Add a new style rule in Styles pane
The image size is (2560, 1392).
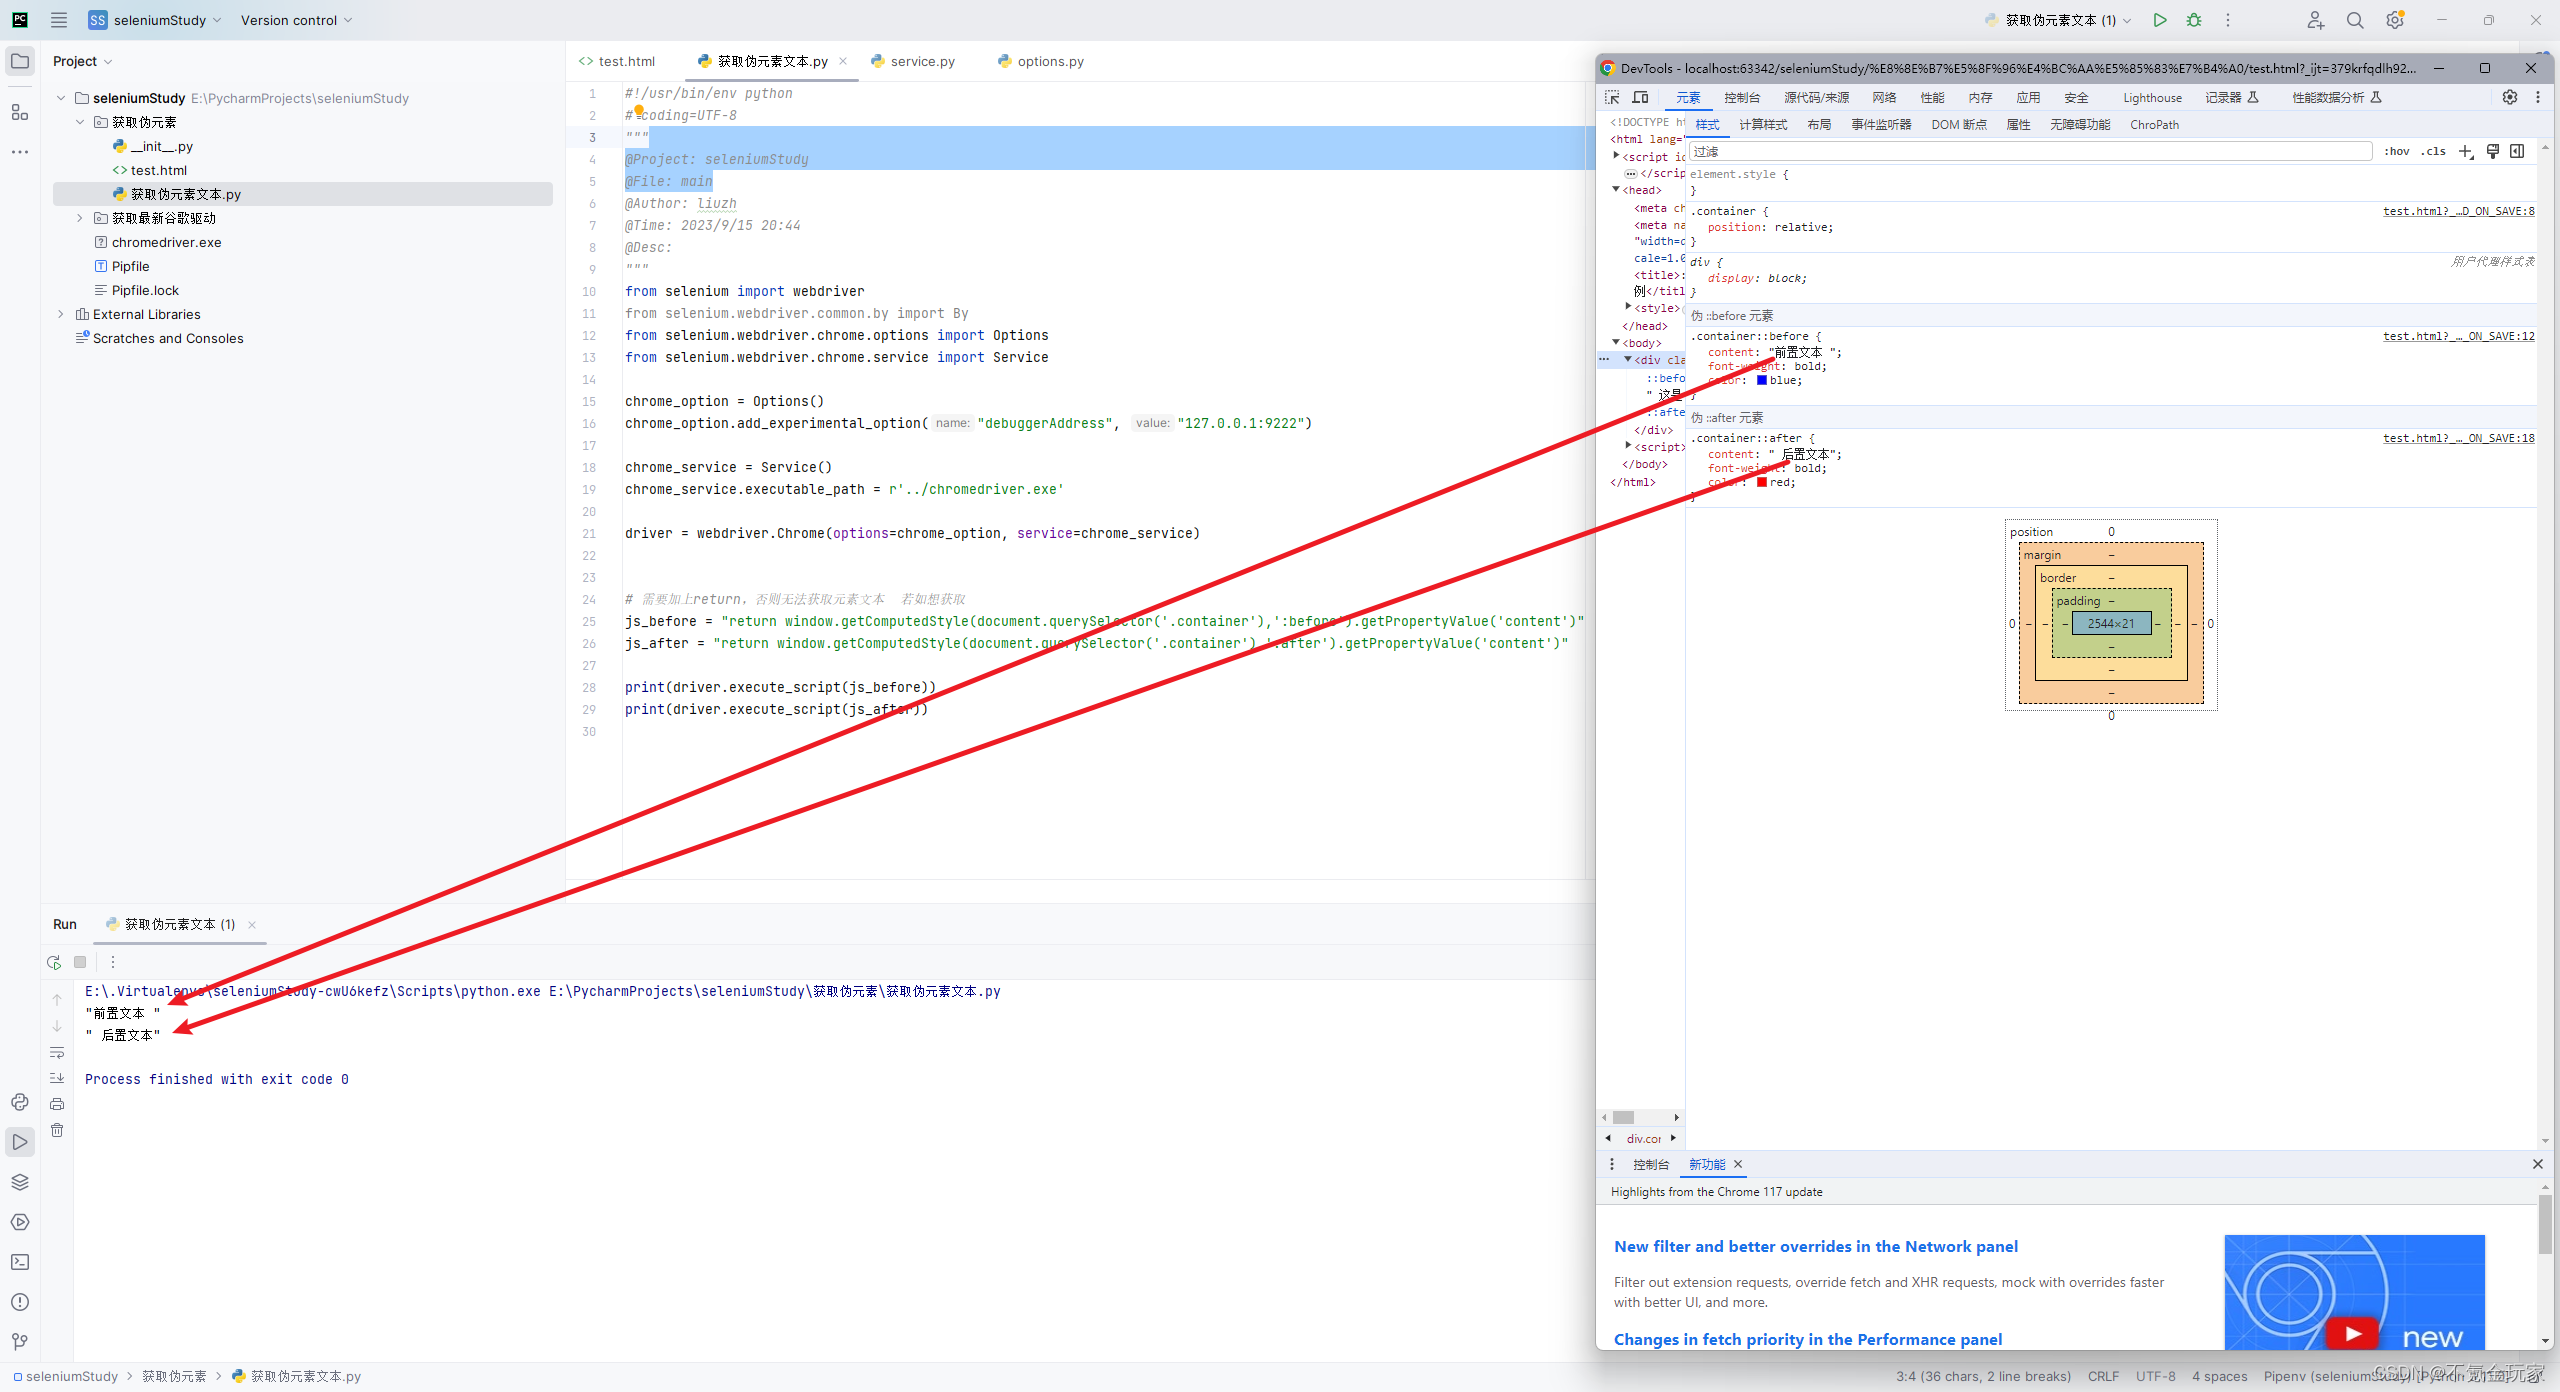tap(2465, 151)
